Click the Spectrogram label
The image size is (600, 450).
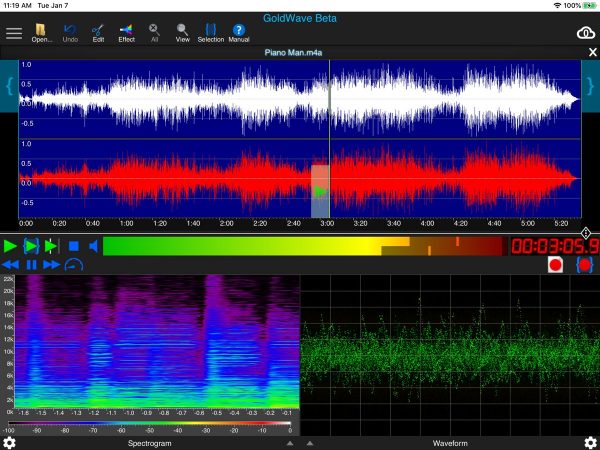(x=150, y=443)
